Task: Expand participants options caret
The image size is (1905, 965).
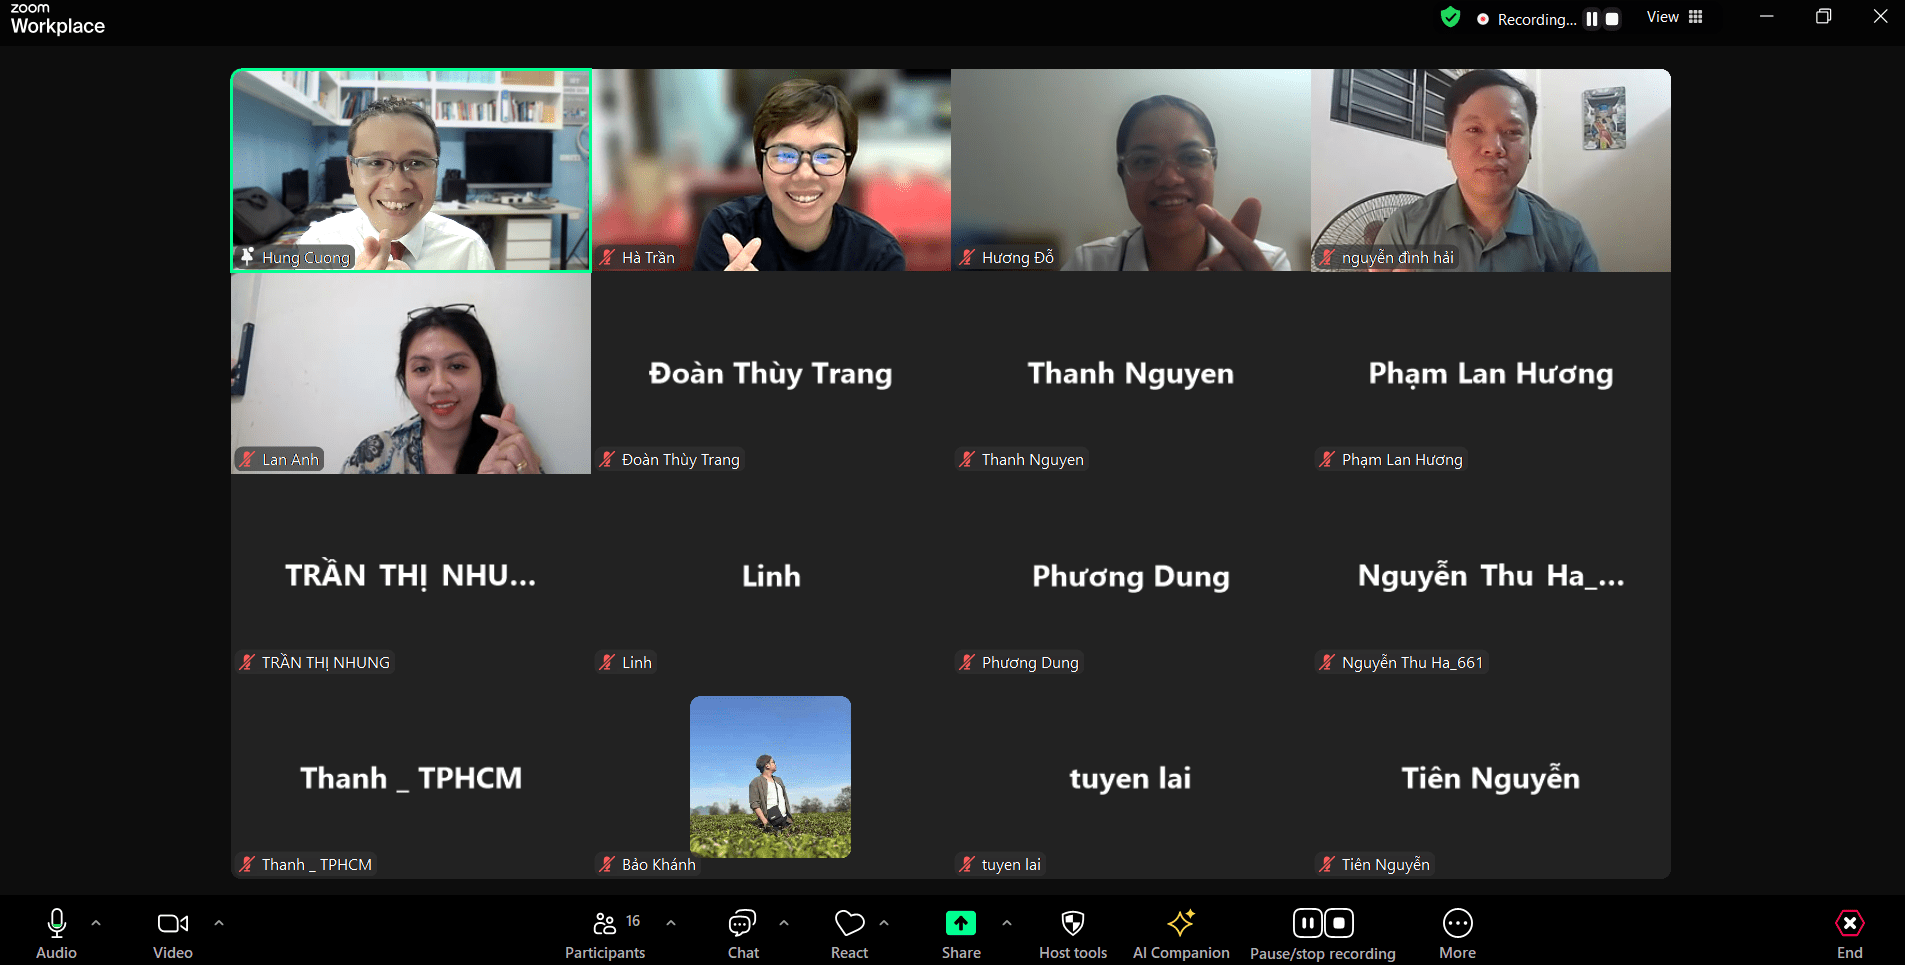Action: [671, 923]
